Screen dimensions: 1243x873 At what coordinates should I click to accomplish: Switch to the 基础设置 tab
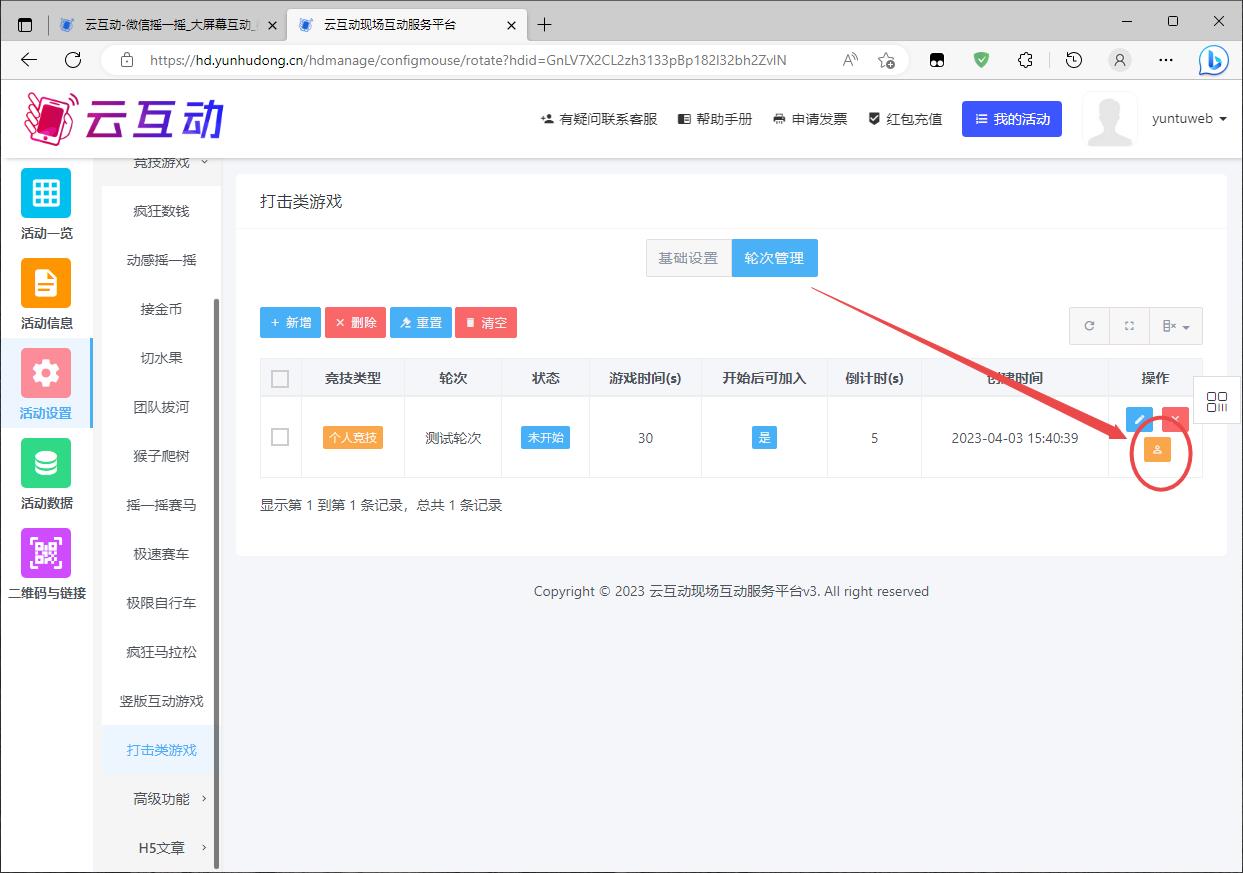pos(688,258)
